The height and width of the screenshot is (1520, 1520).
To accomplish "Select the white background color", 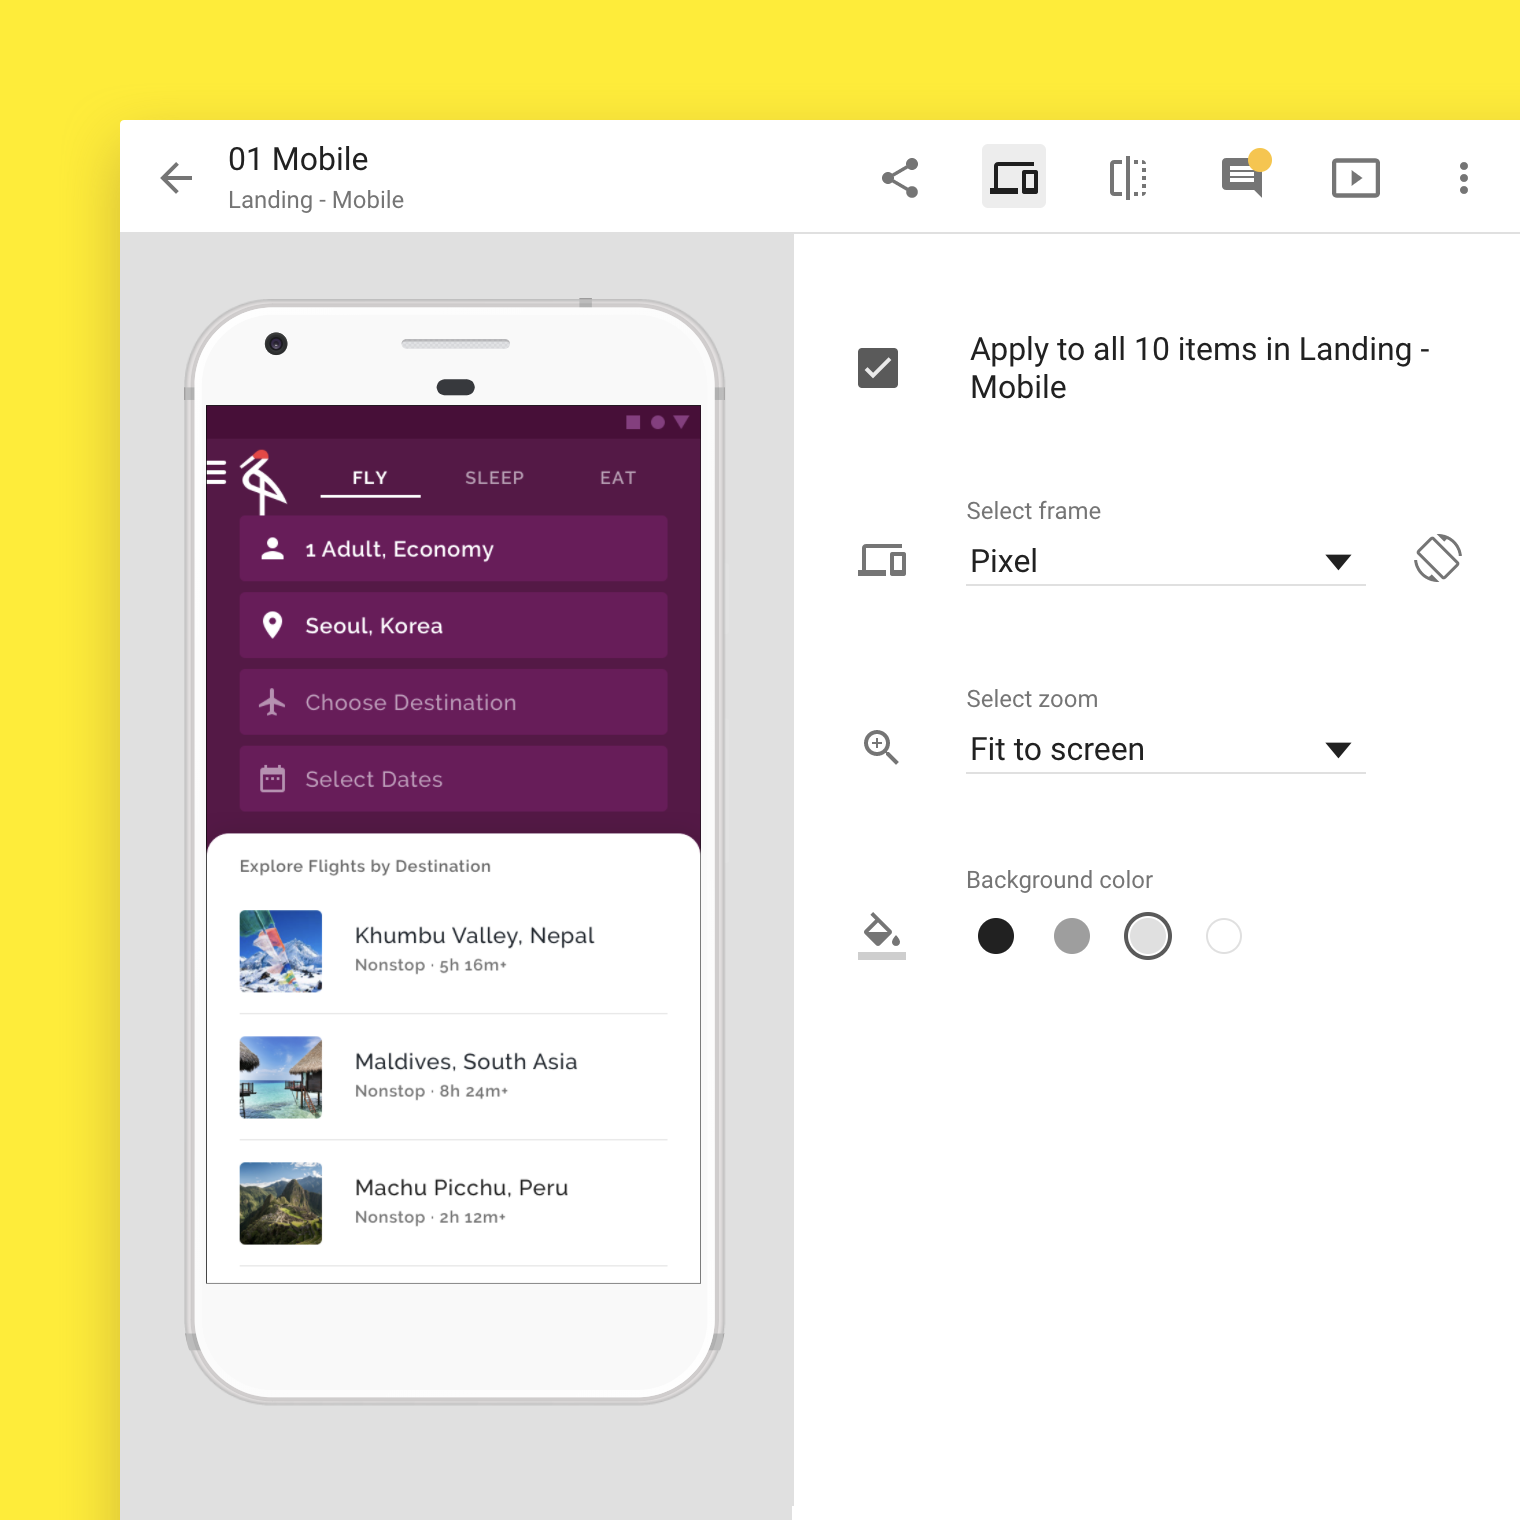I will [1224, 936].
